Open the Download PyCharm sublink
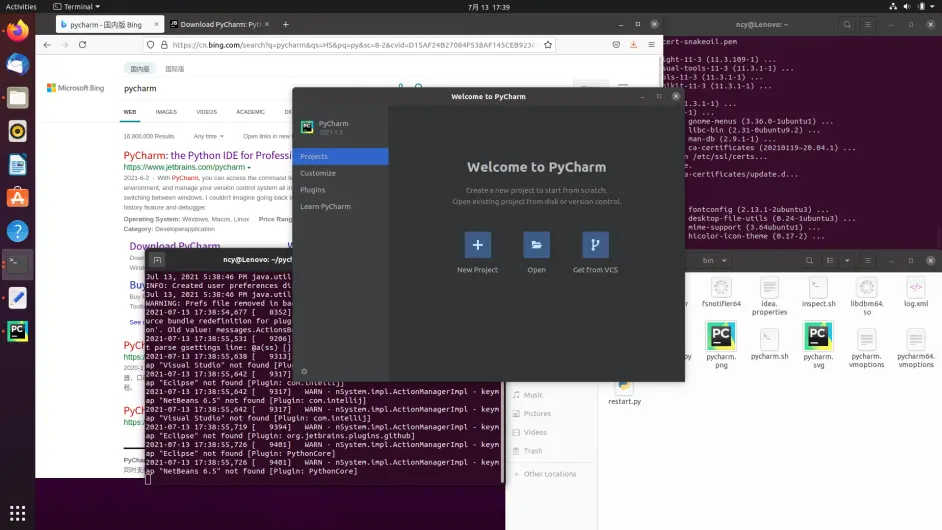This screenshot has width=942, height=530. pos(175,246)
